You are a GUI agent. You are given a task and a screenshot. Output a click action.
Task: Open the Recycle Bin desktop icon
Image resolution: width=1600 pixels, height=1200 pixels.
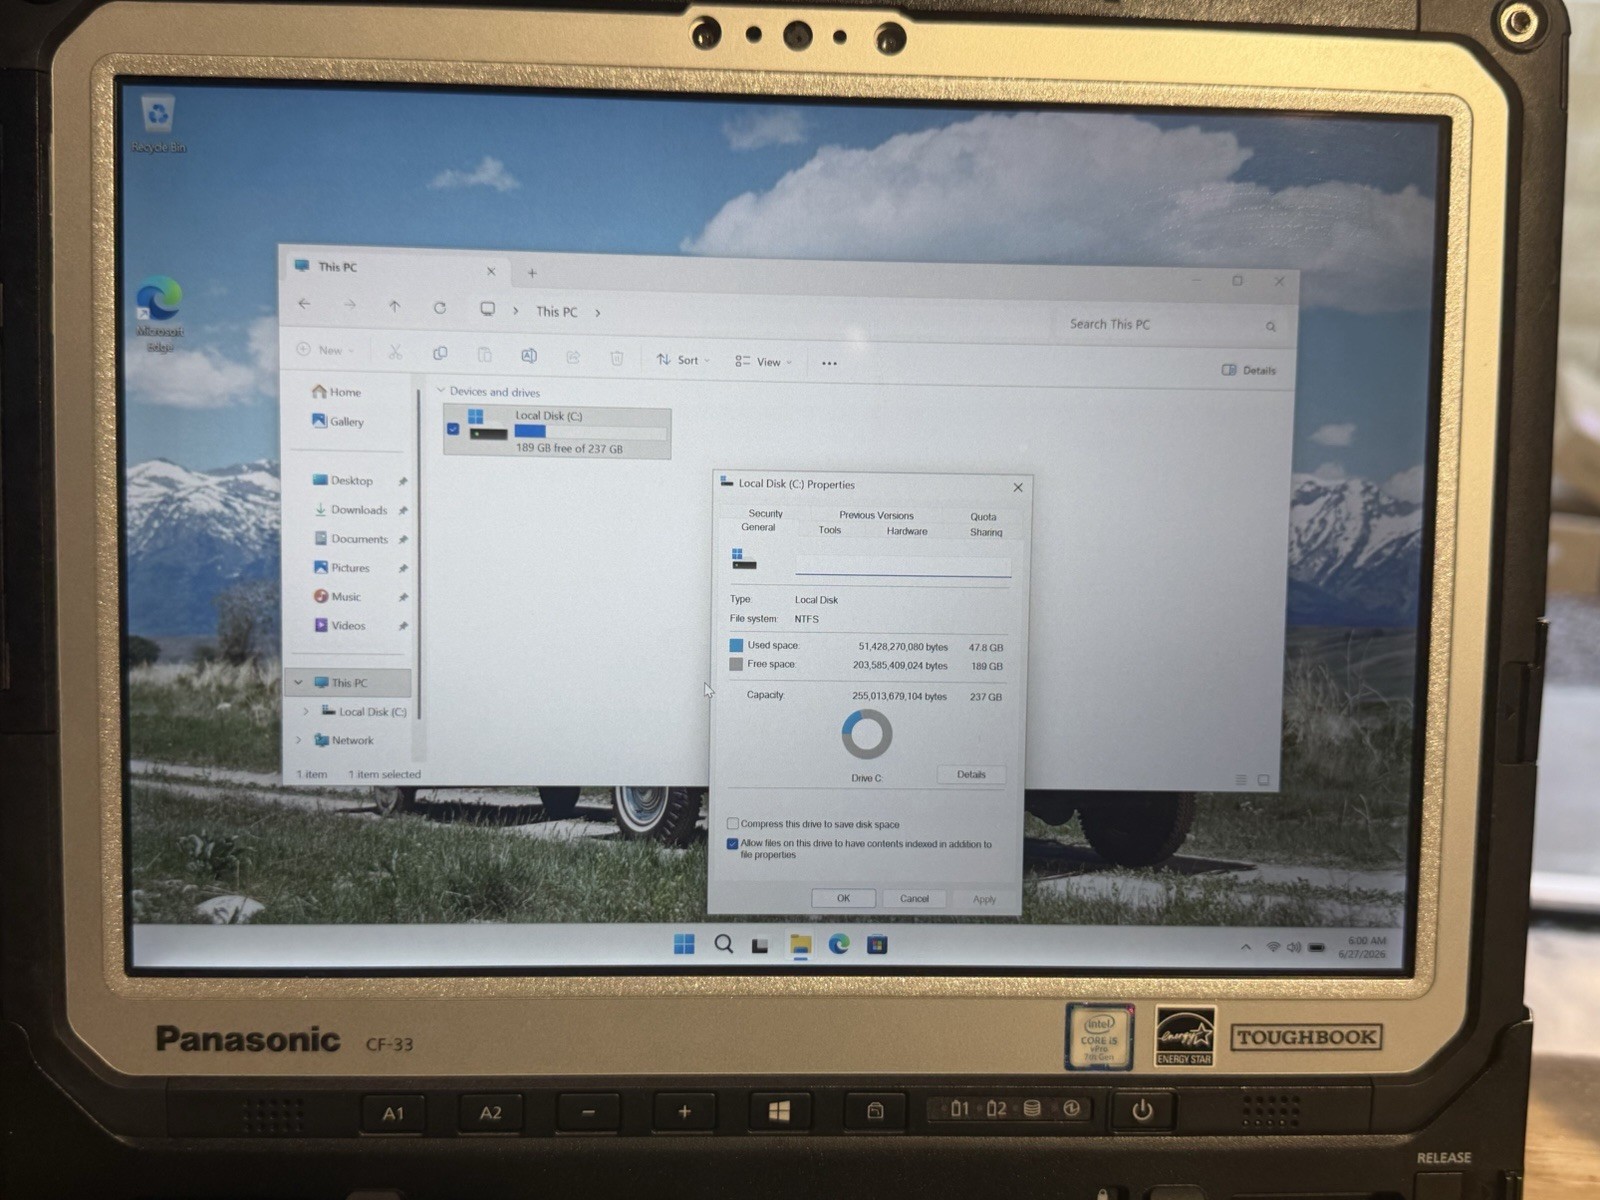click(x=158, y=124)
